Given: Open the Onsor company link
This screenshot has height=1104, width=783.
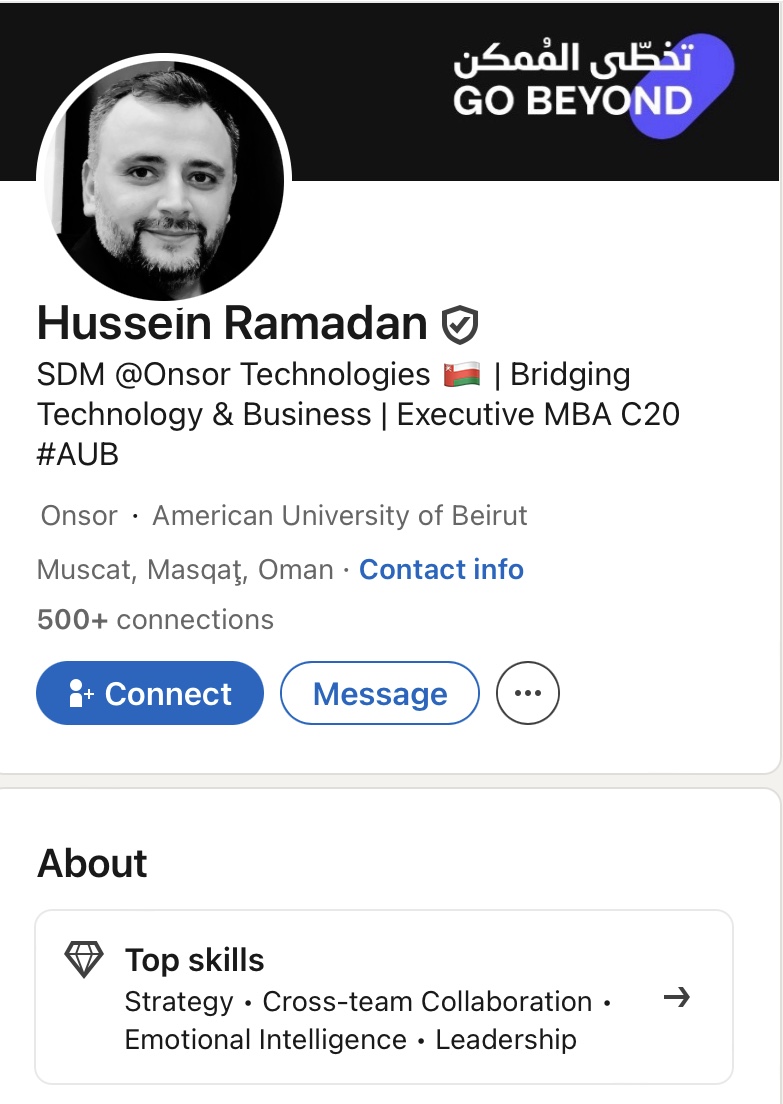Looking at the screenshot, I should 79,516.
